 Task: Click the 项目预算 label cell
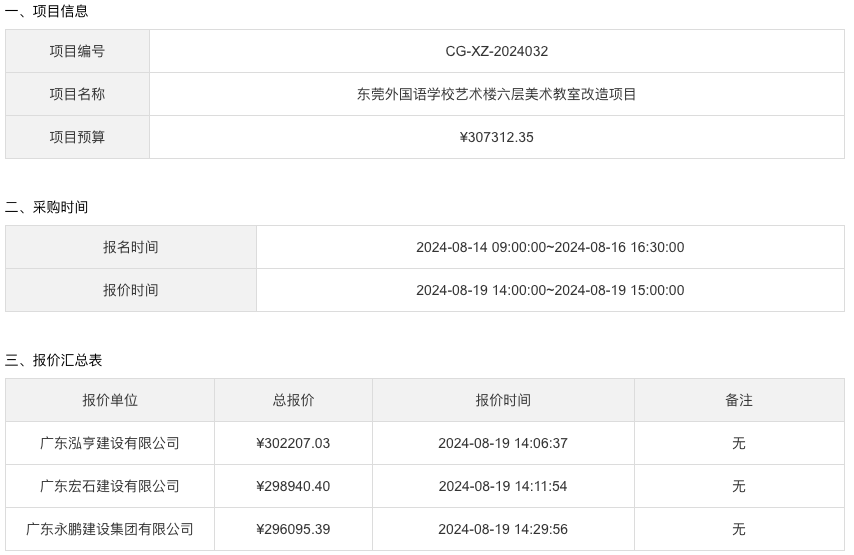pos(77,137)
